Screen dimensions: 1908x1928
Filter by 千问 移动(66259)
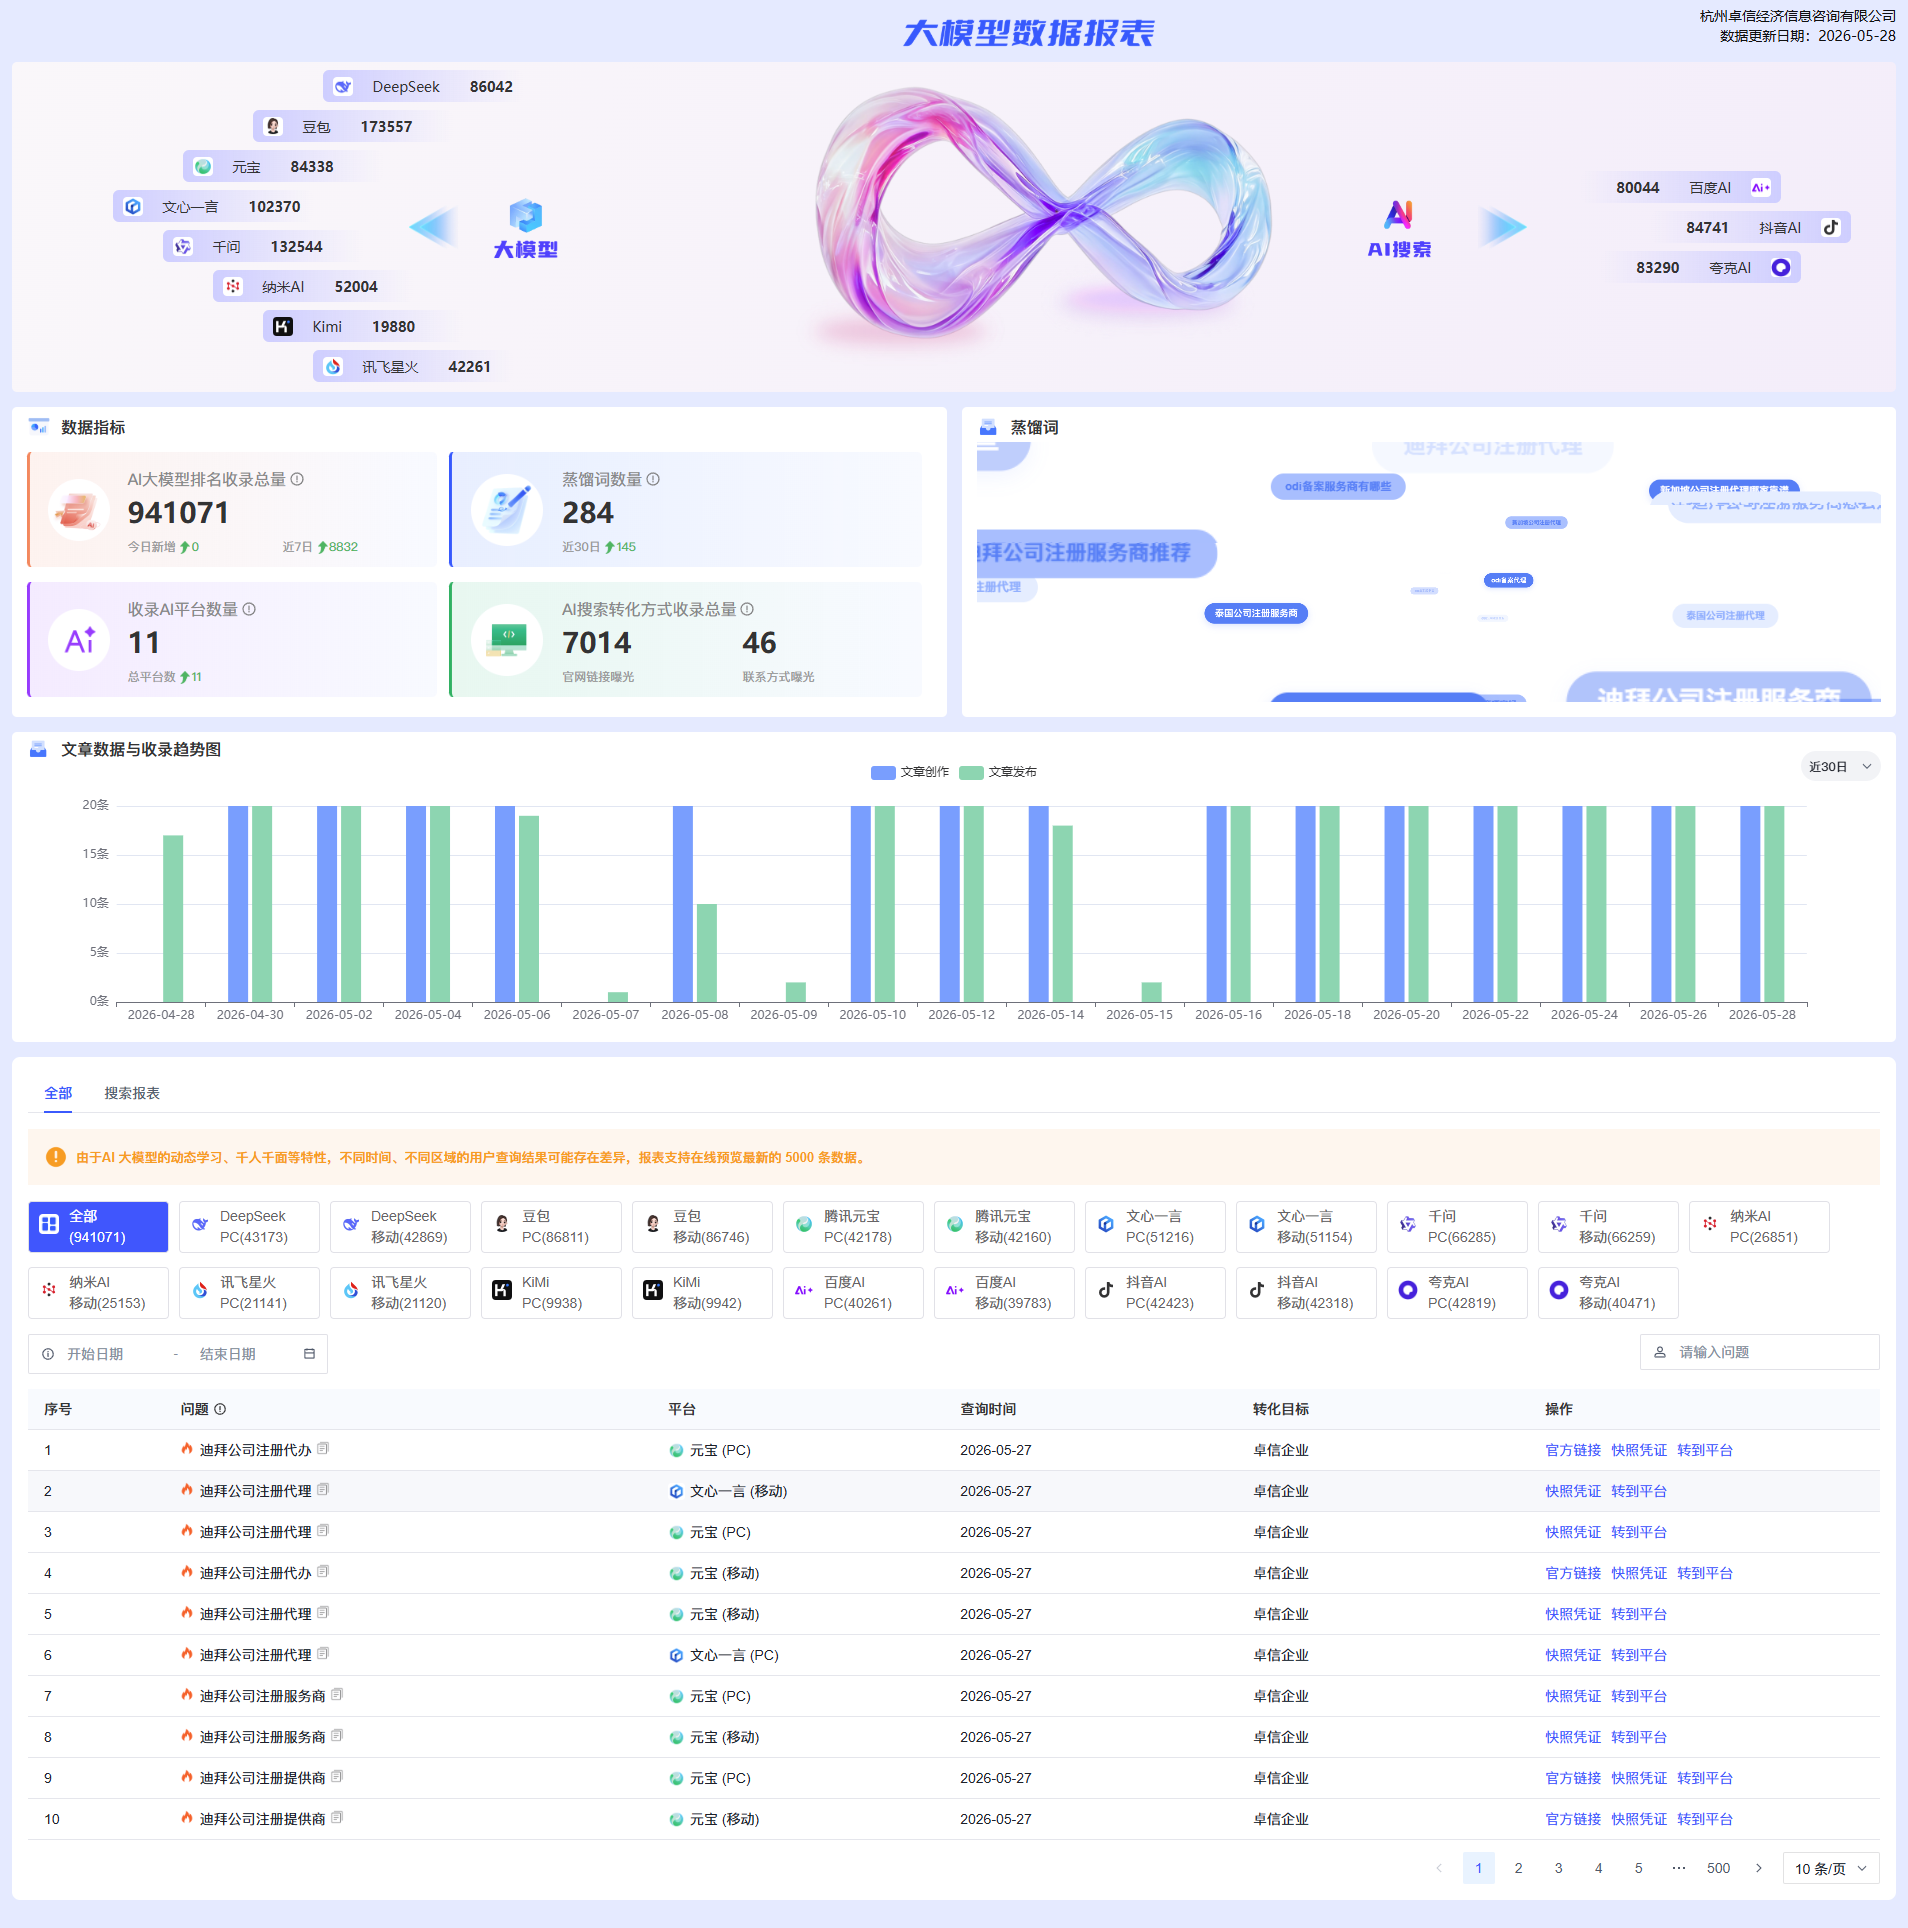point(1608,1227)
